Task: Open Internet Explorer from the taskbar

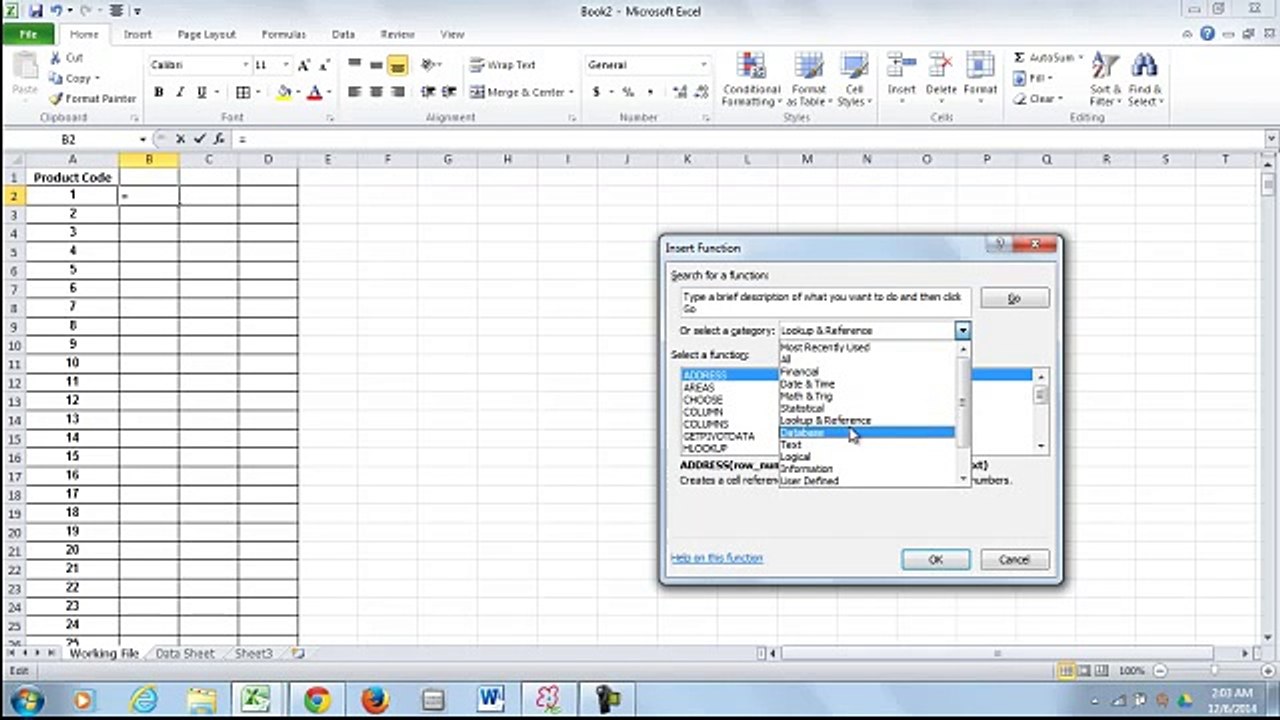Action: tap(143, 699)
